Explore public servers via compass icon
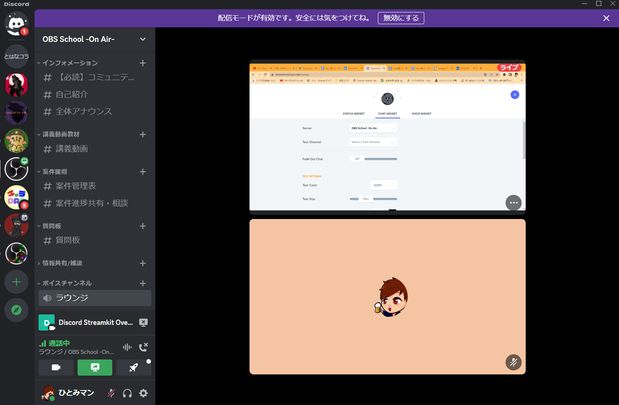 tap(16, 310)
